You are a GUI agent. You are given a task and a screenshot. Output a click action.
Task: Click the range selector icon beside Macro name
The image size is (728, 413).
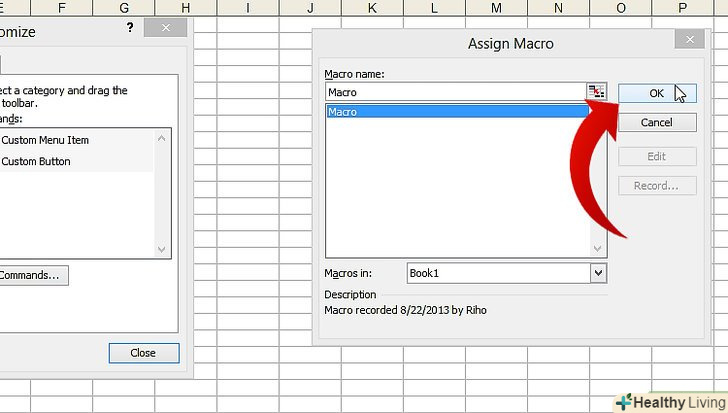click(x=597, y=91)
